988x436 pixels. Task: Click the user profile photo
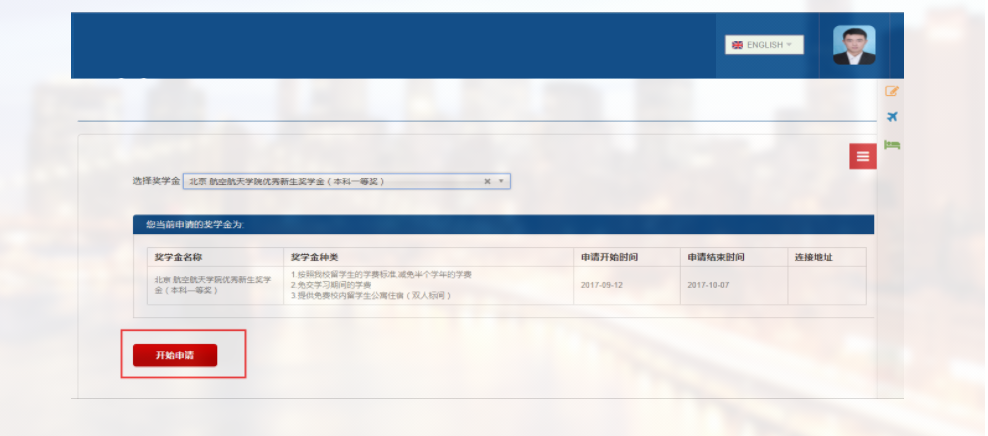tap(853, 45)
